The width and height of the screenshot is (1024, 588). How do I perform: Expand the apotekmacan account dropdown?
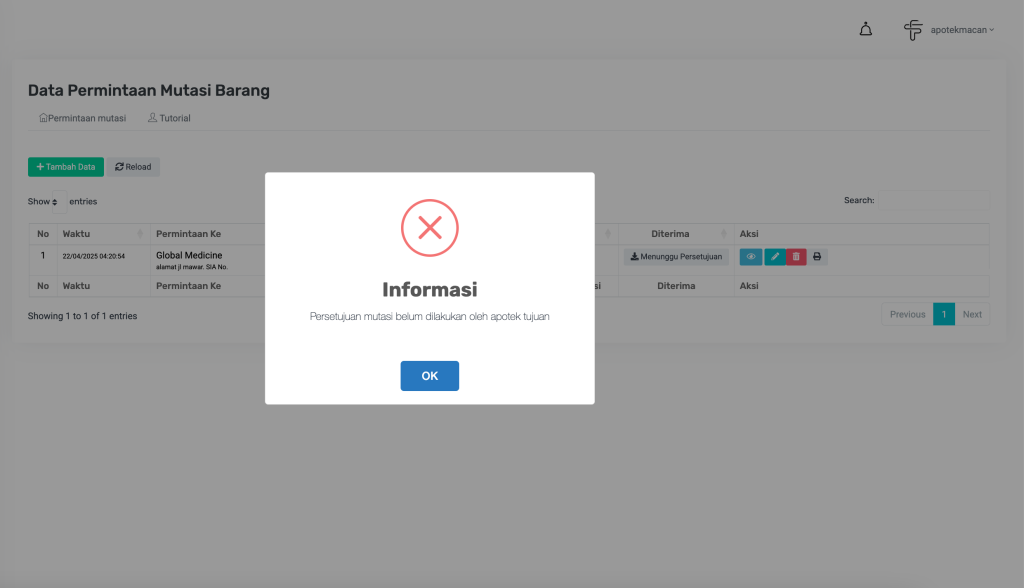tap(962, 30)
